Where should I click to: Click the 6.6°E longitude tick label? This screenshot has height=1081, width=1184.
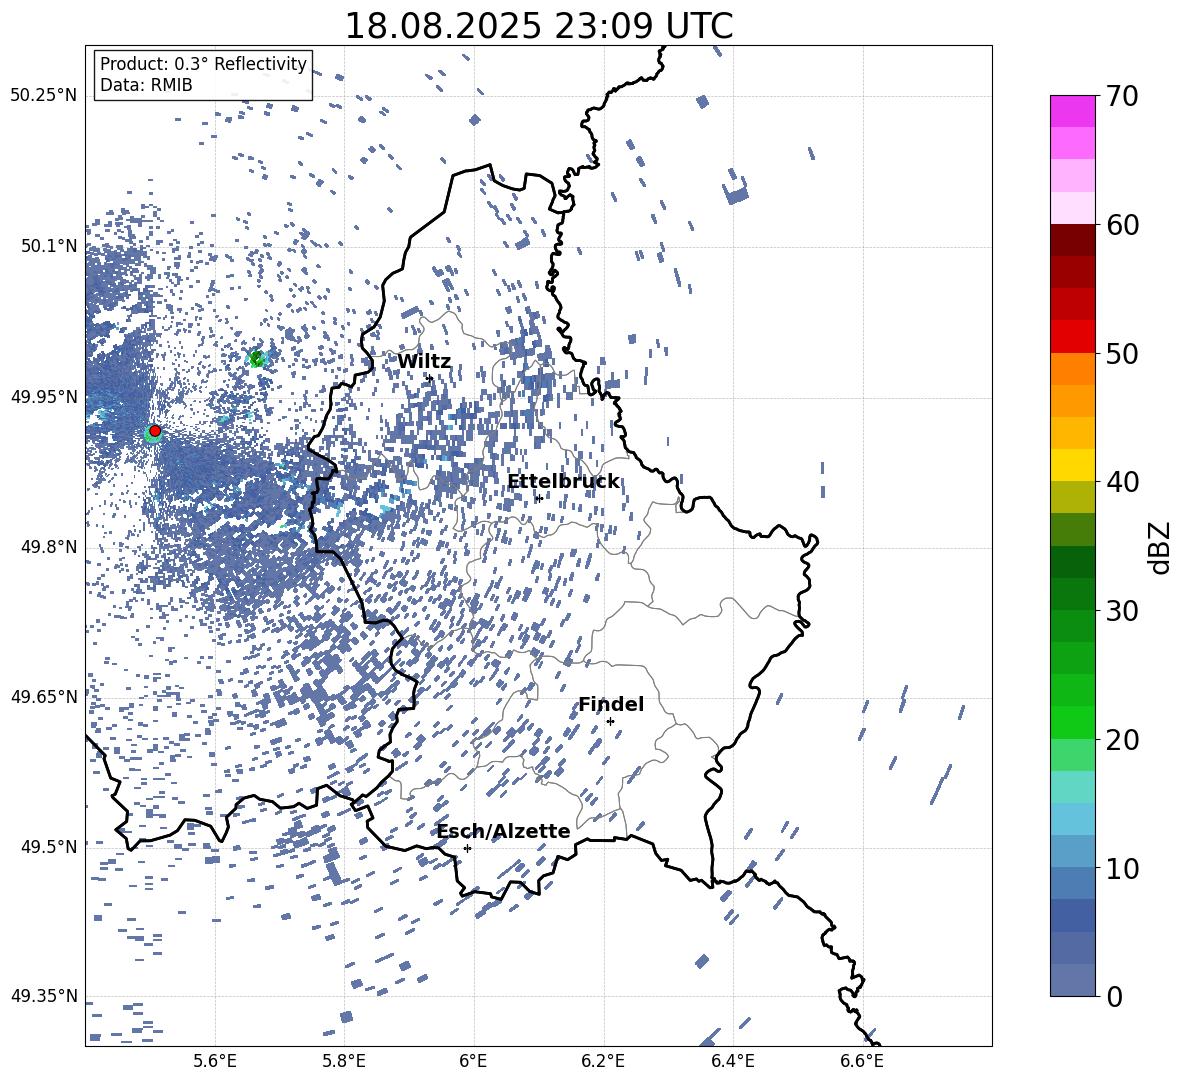click(862, 1061)
